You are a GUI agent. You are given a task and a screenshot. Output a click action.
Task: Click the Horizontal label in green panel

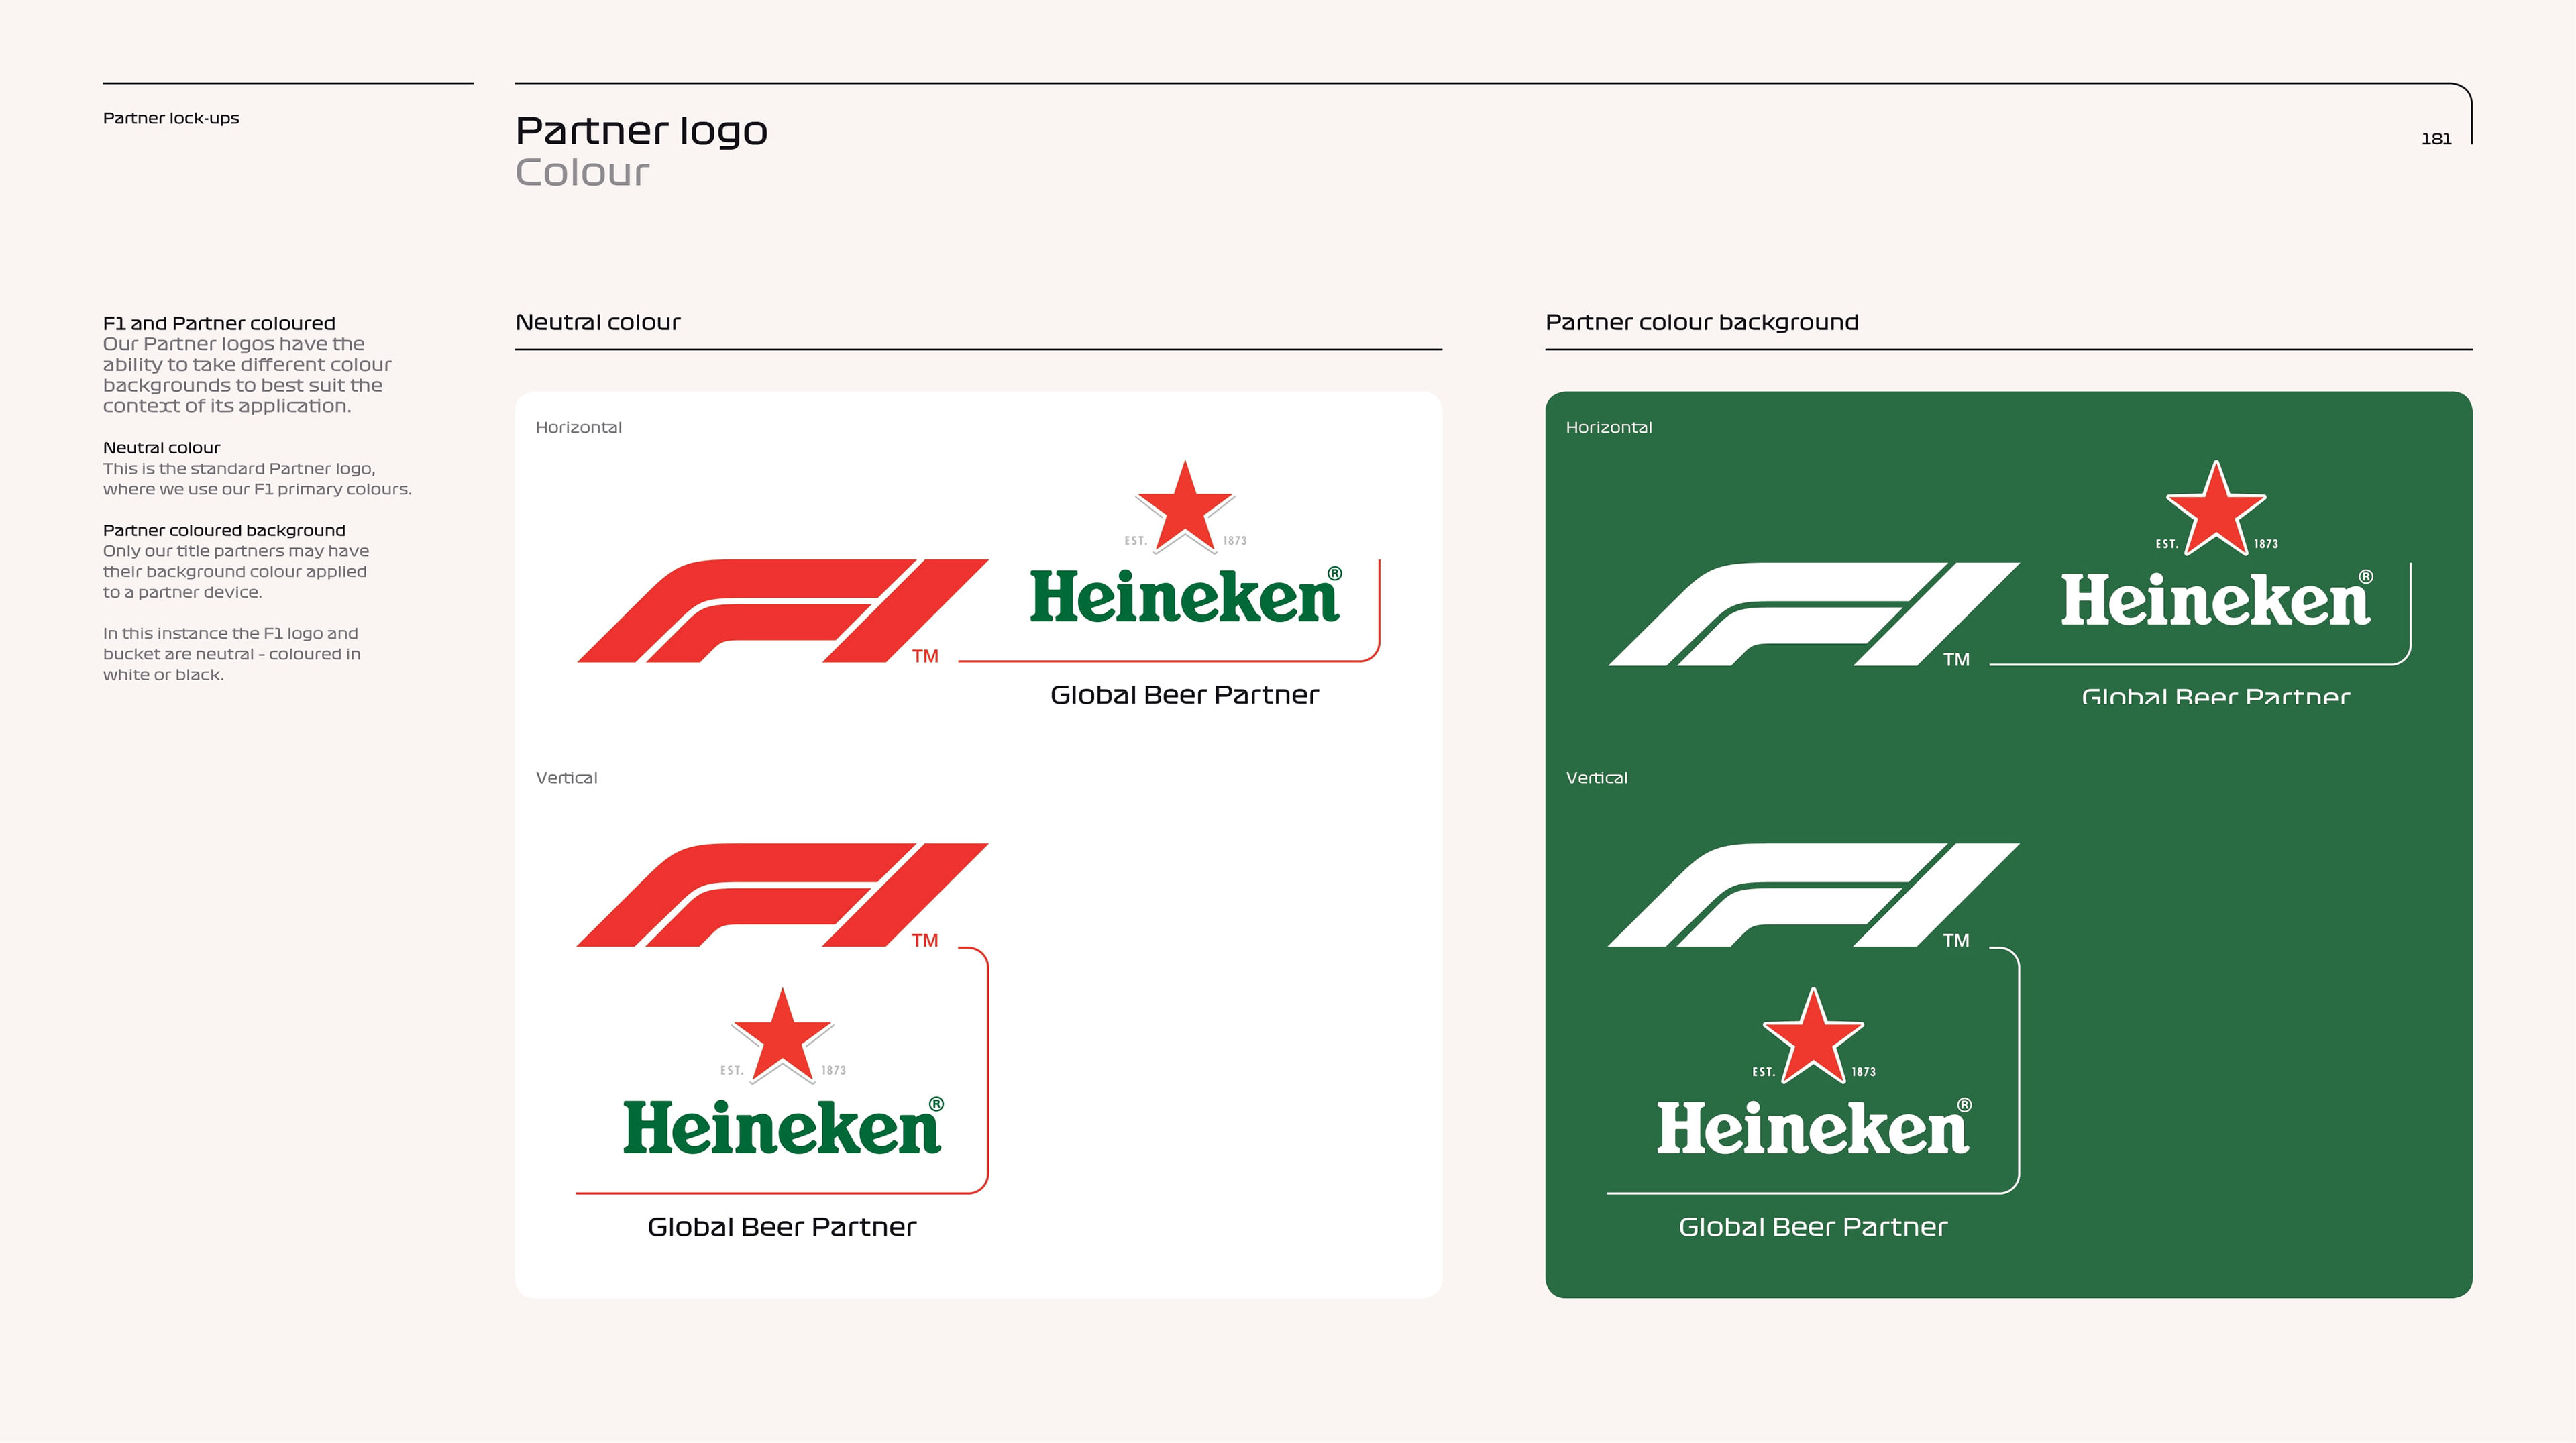(1609, 427)
